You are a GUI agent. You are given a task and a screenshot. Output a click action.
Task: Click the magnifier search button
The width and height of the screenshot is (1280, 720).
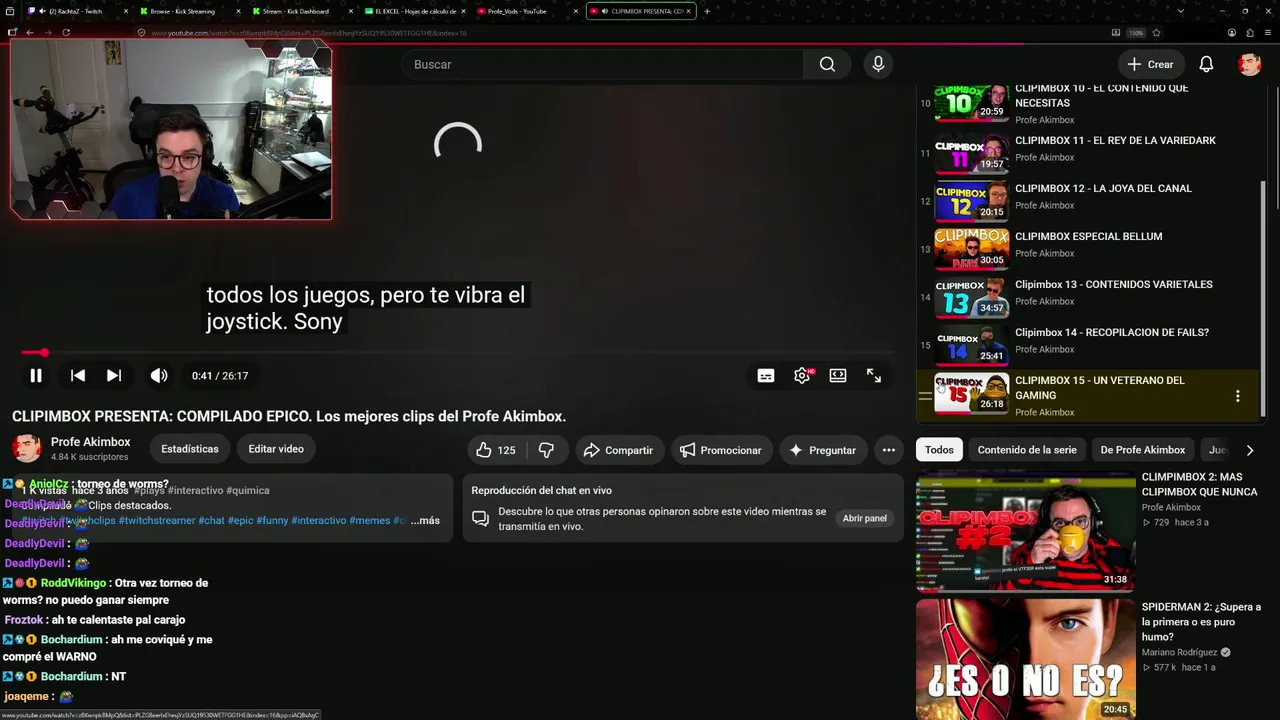pos(827,64)
